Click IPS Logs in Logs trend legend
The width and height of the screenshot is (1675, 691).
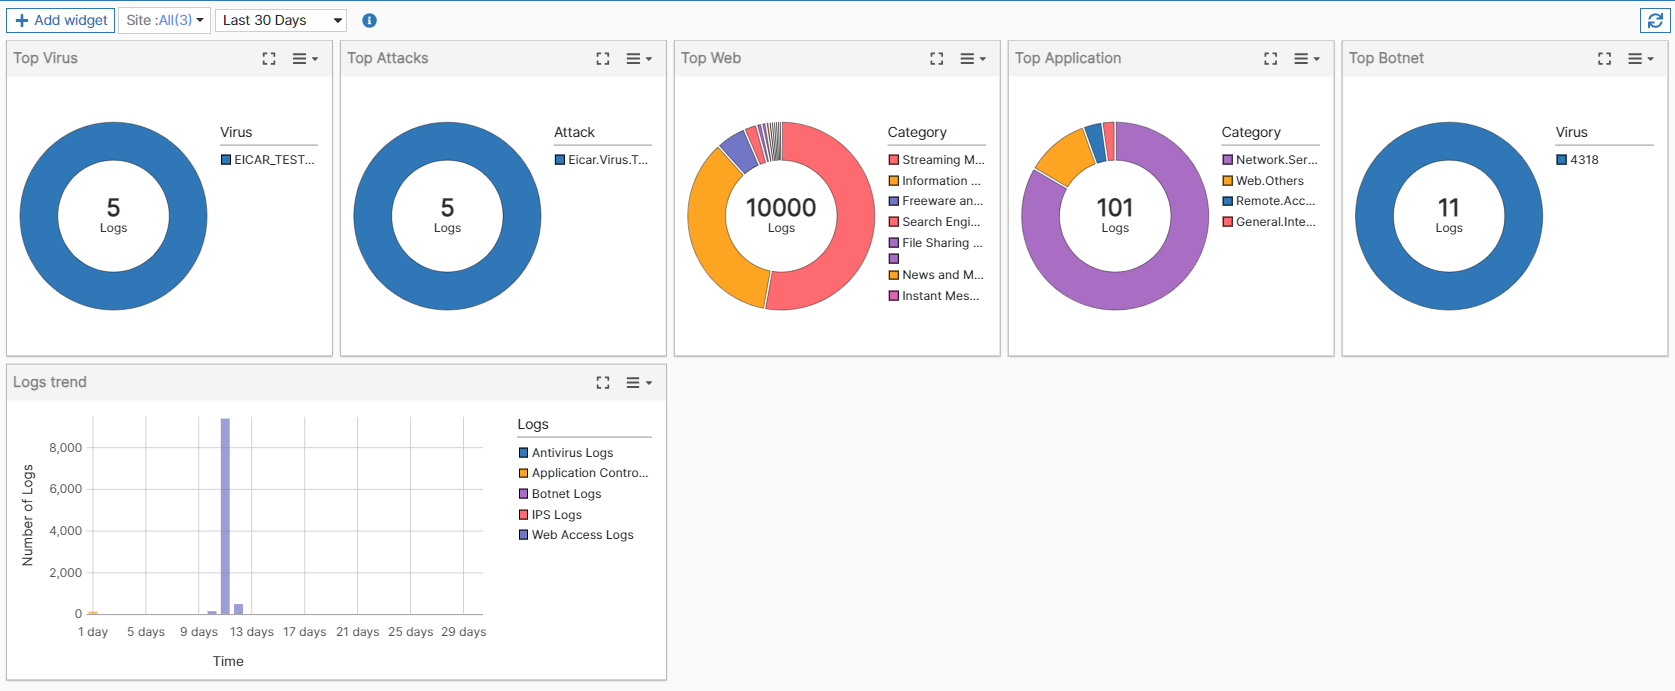coord(550,515)
